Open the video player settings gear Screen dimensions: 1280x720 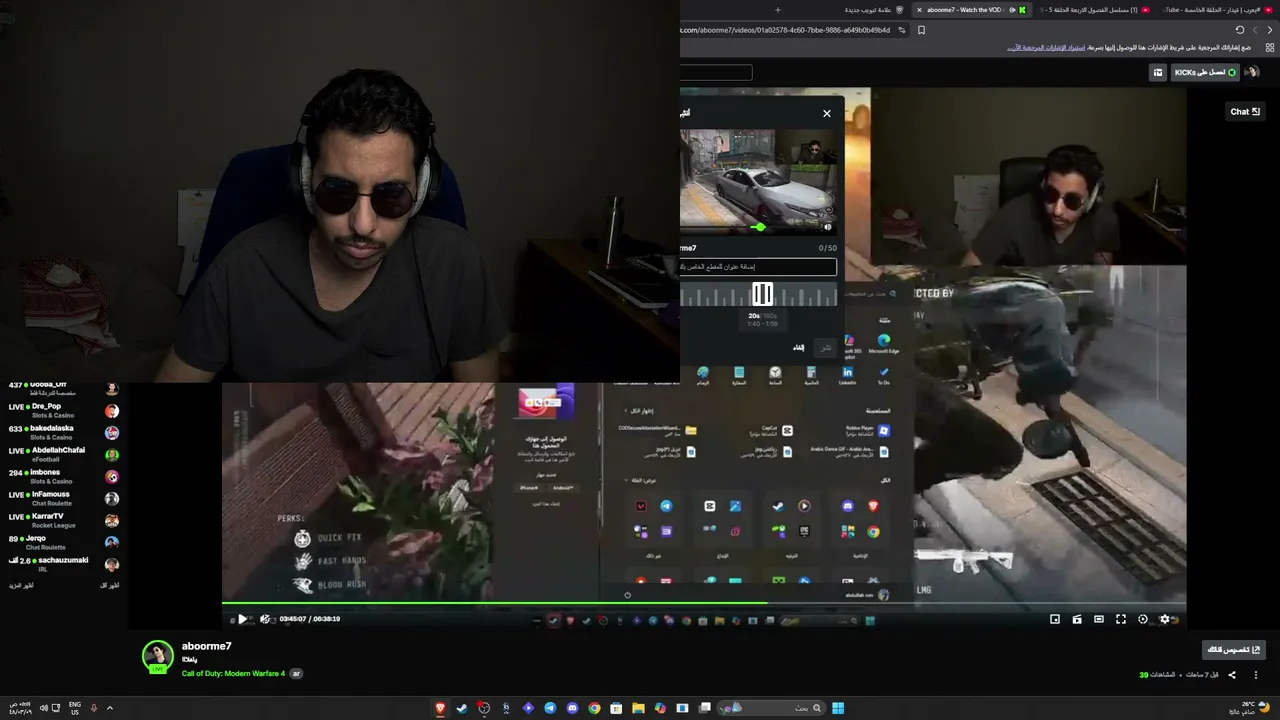click(x=1164, y=619)
